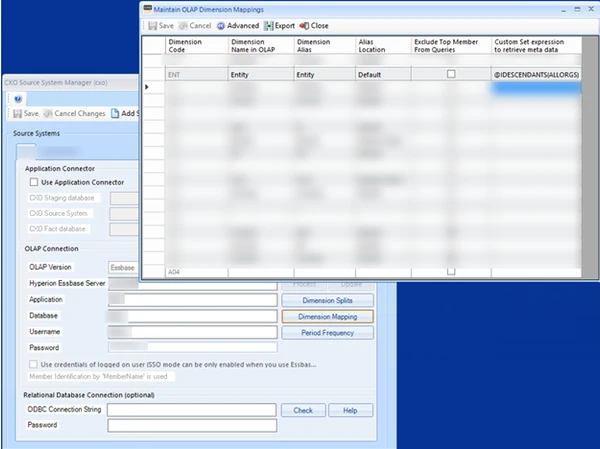Screen dimensions: 600x449
Task: Click the Dimension Code column header
Action: click(x=196, y=46)
